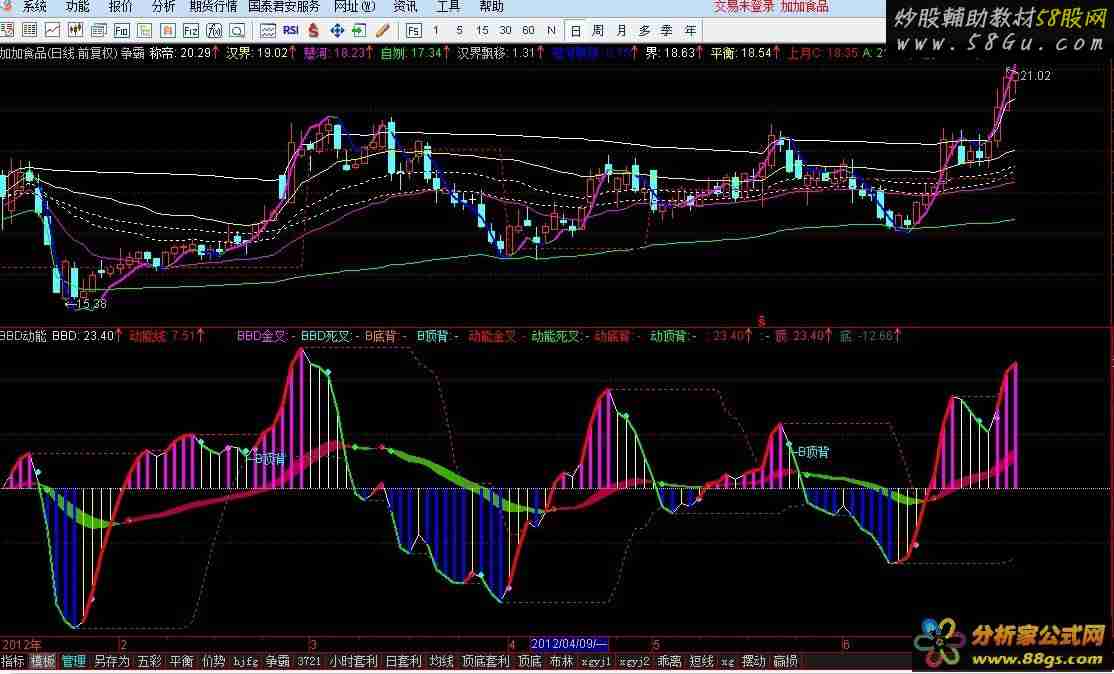The width and height of the screenshot is (1114, 674).
Task: Open the 系统 menu
Action: [34, 6]
